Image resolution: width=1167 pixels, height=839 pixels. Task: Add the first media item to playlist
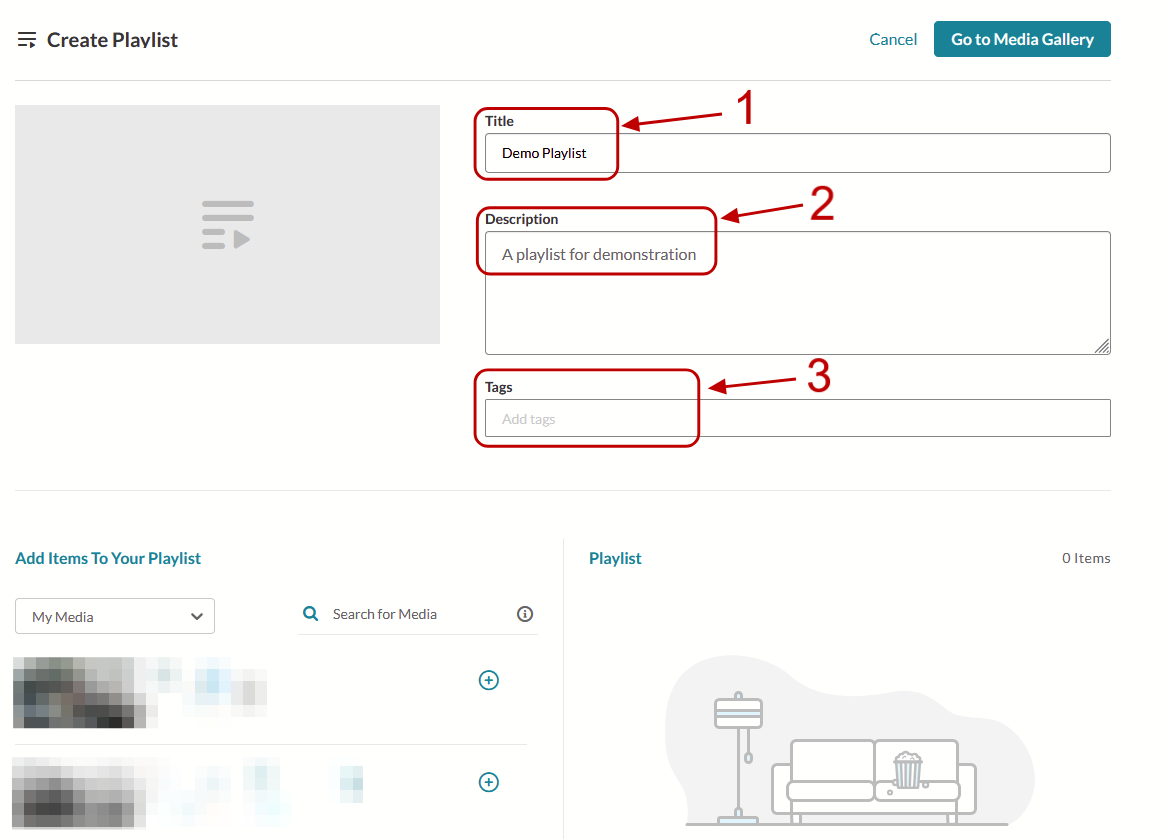(488, 680)
